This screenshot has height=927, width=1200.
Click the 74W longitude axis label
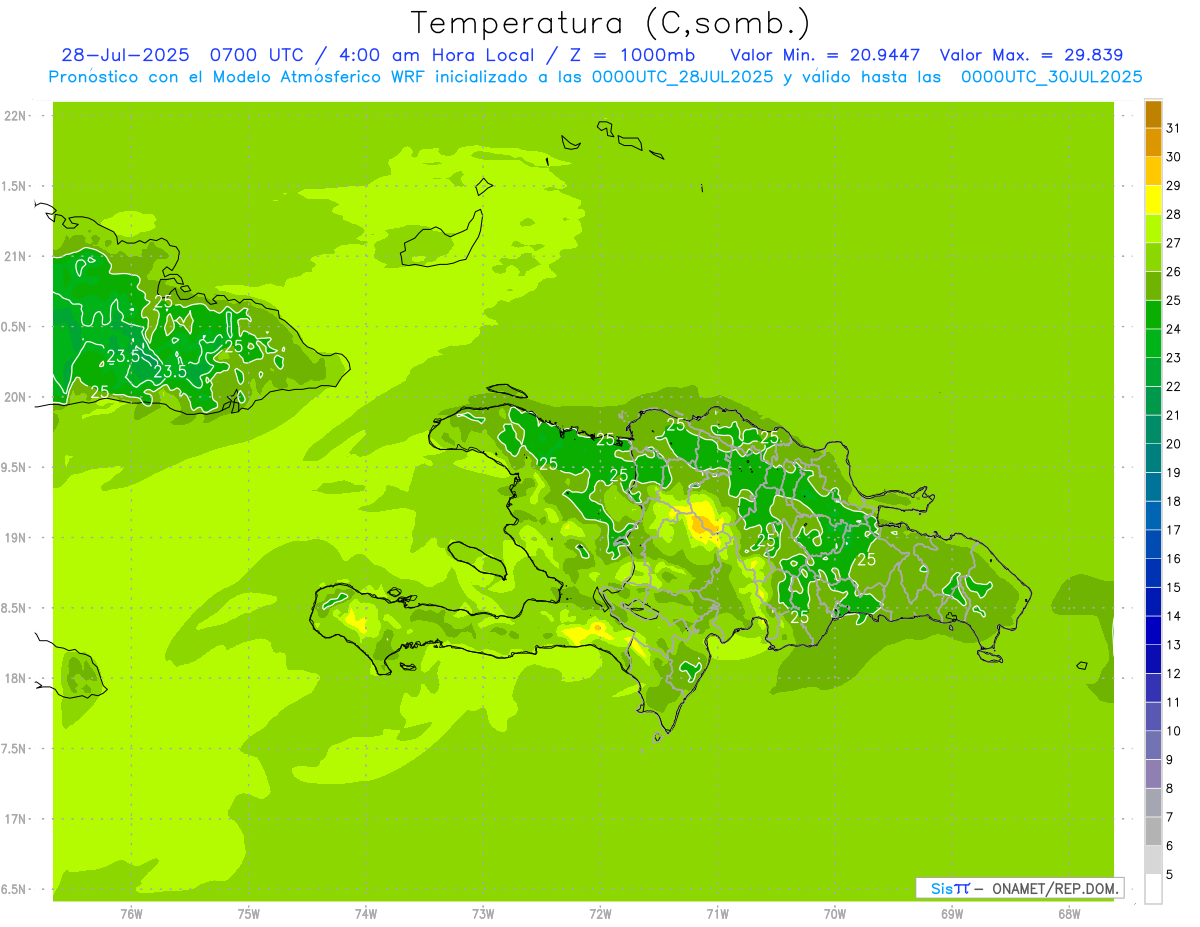click(x=366, y=914)
